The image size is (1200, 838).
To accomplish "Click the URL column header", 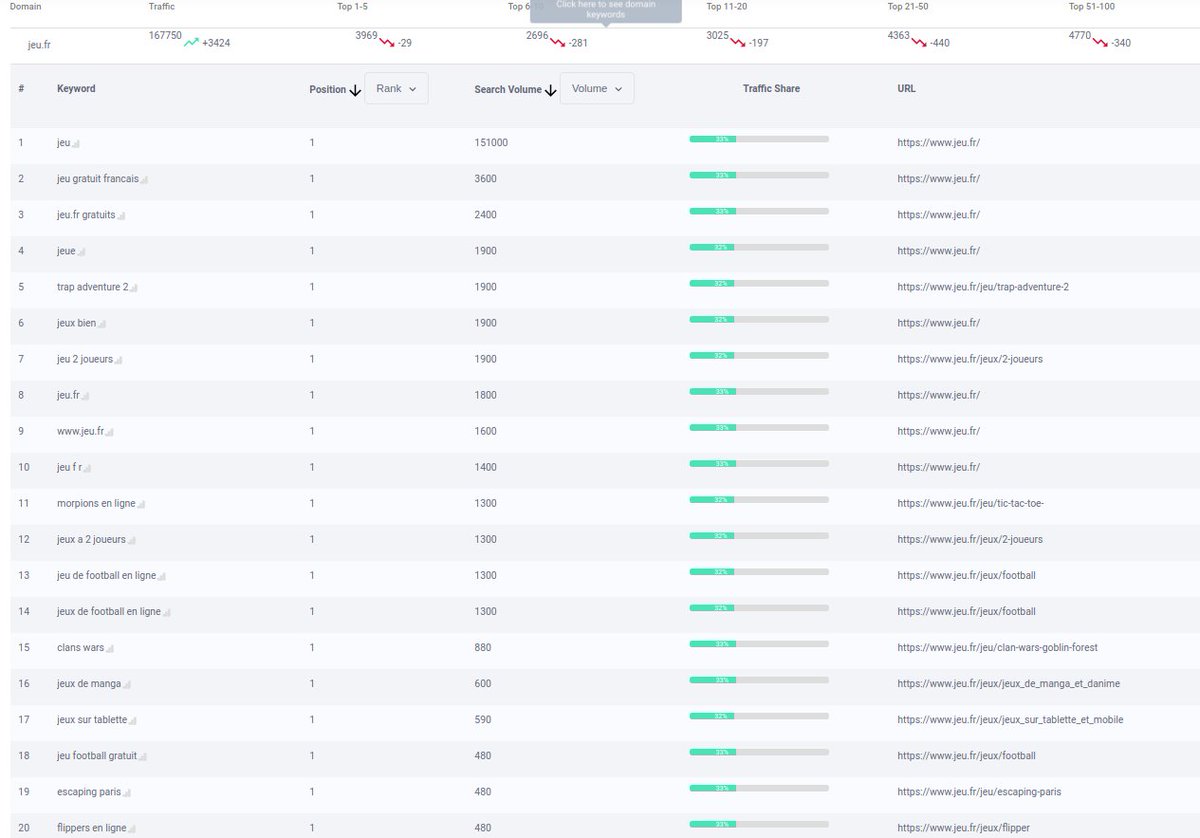I will pyautogui.click(x=906, y=88).
